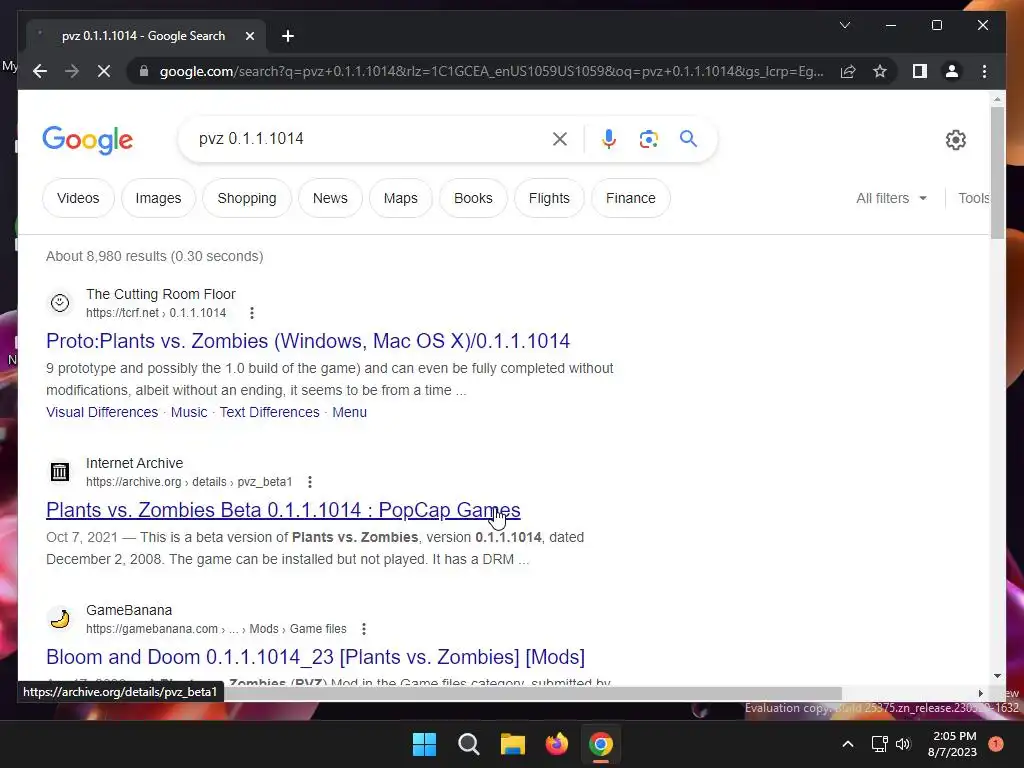Open the Visual Differences sitelink
The height and width of the screenshot is (768, 1024).
tap(102, 412)
